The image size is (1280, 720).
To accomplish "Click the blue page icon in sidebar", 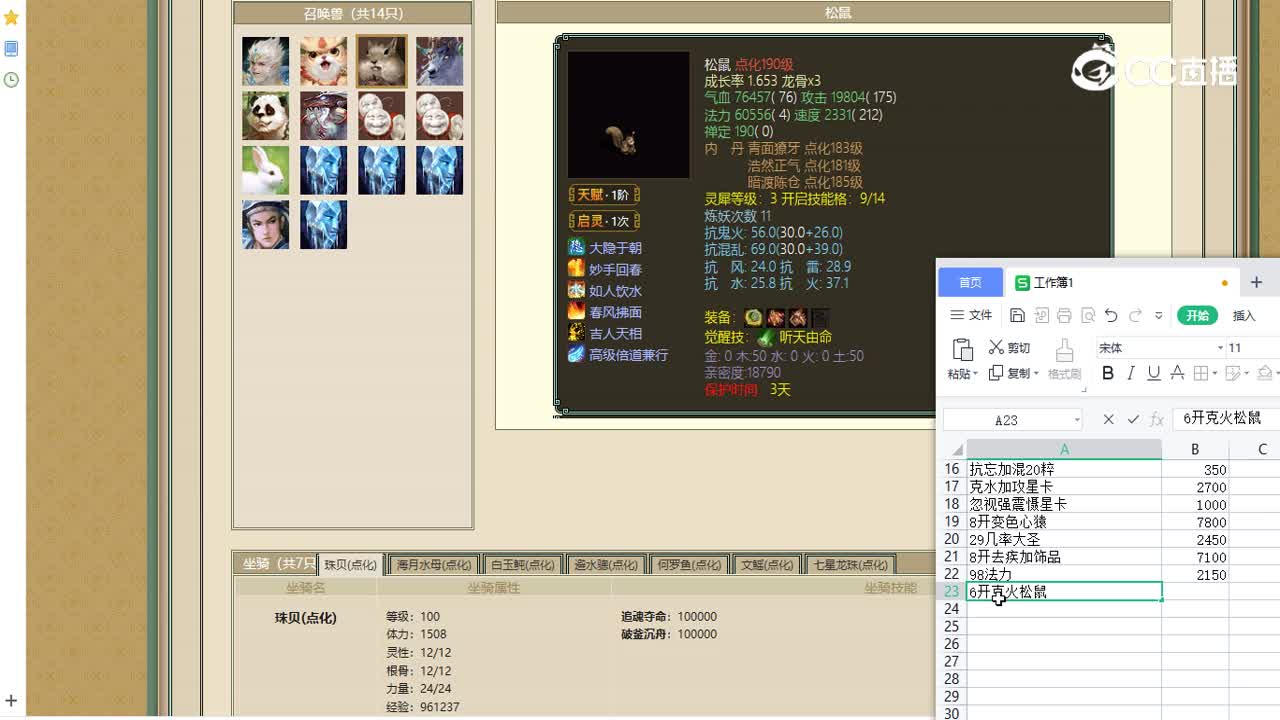I will [11, 49].
